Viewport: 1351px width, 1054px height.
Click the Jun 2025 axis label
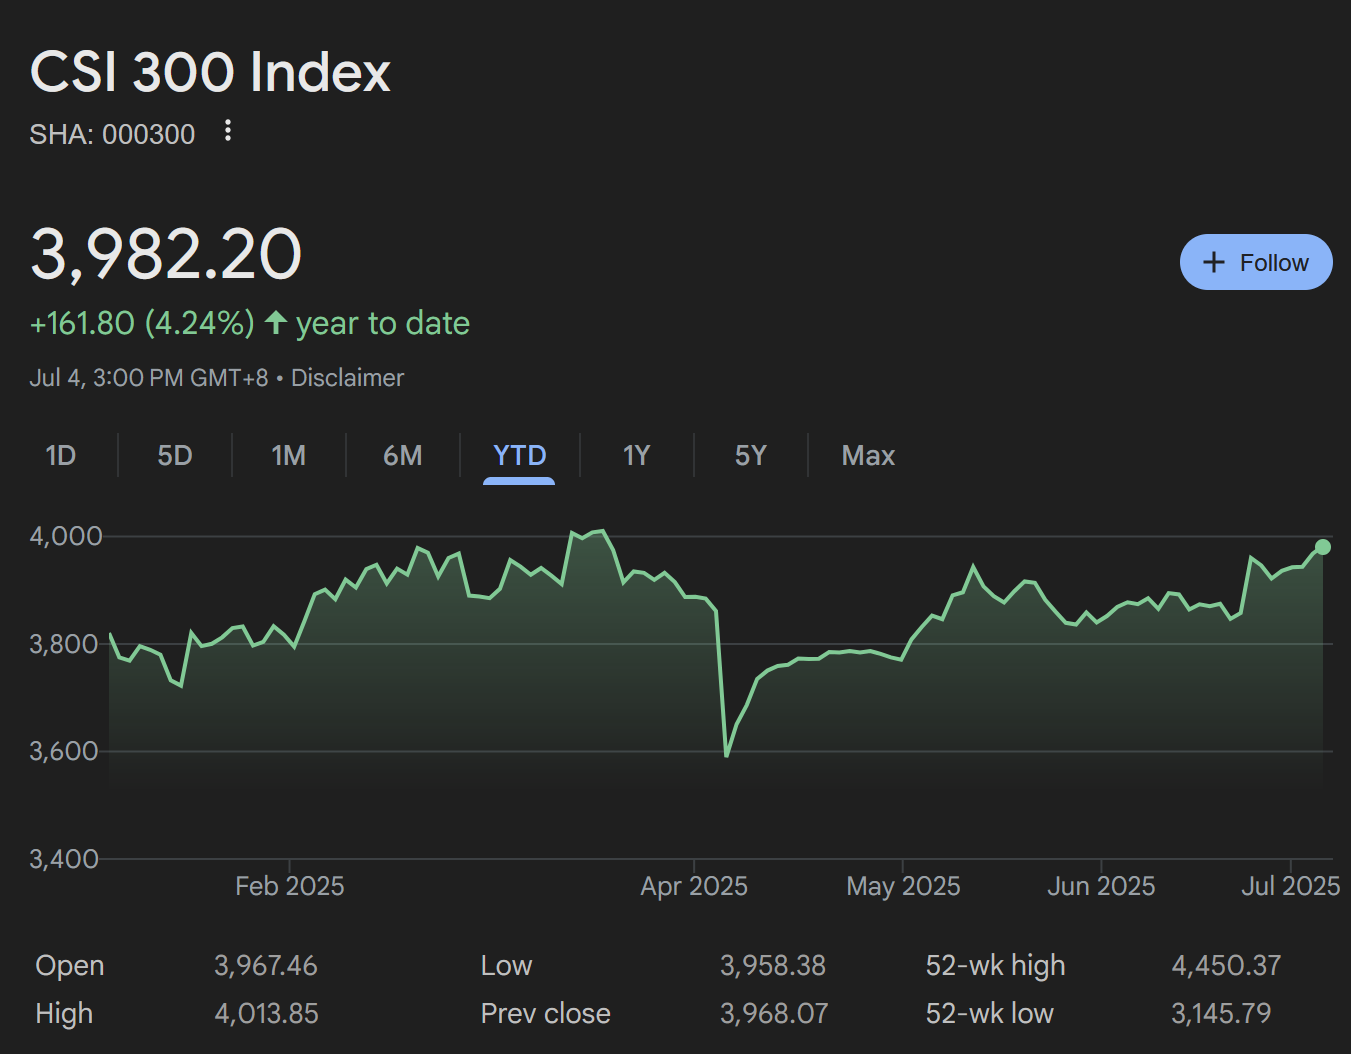click(x=1101, y=886)
